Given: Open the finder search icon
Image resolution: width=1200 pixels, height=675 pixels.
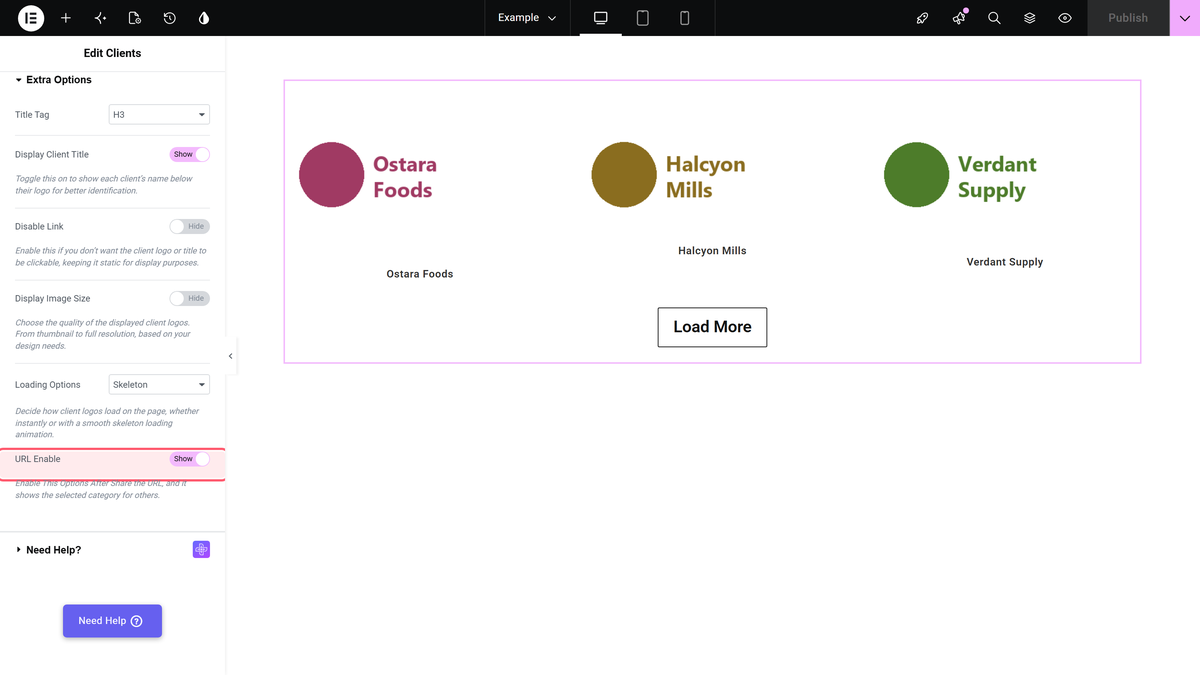Looking at the screenshot, I should (x=994, y=18).
